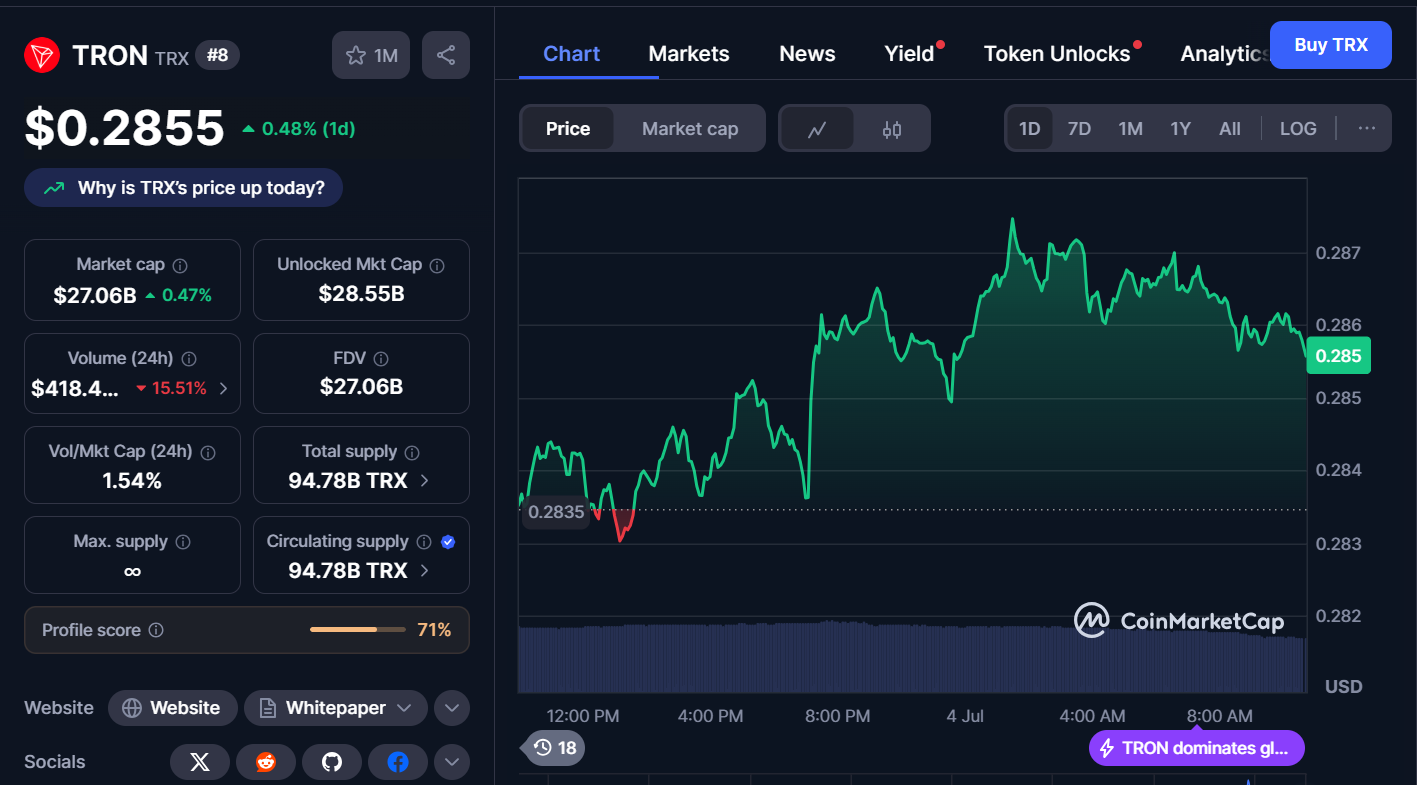Screen dimensions: 1417x785
Task: Click info icon beside Profile score
Action: [x=156, y=630]
